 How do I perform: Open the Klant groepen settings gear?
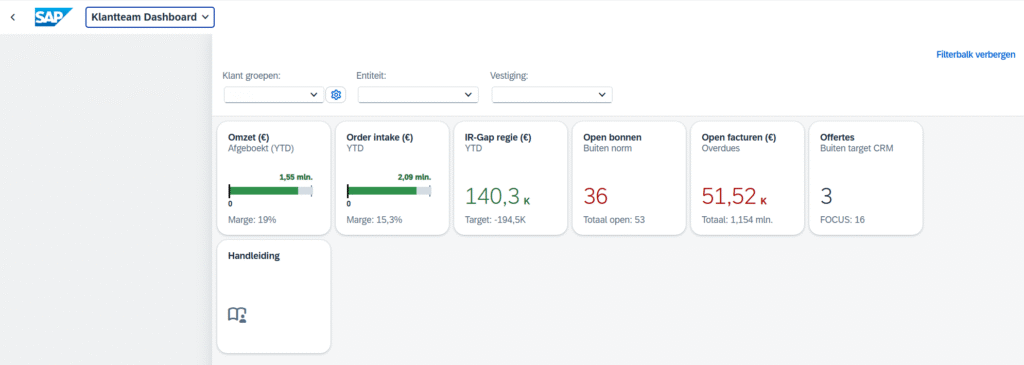(336, 95)
